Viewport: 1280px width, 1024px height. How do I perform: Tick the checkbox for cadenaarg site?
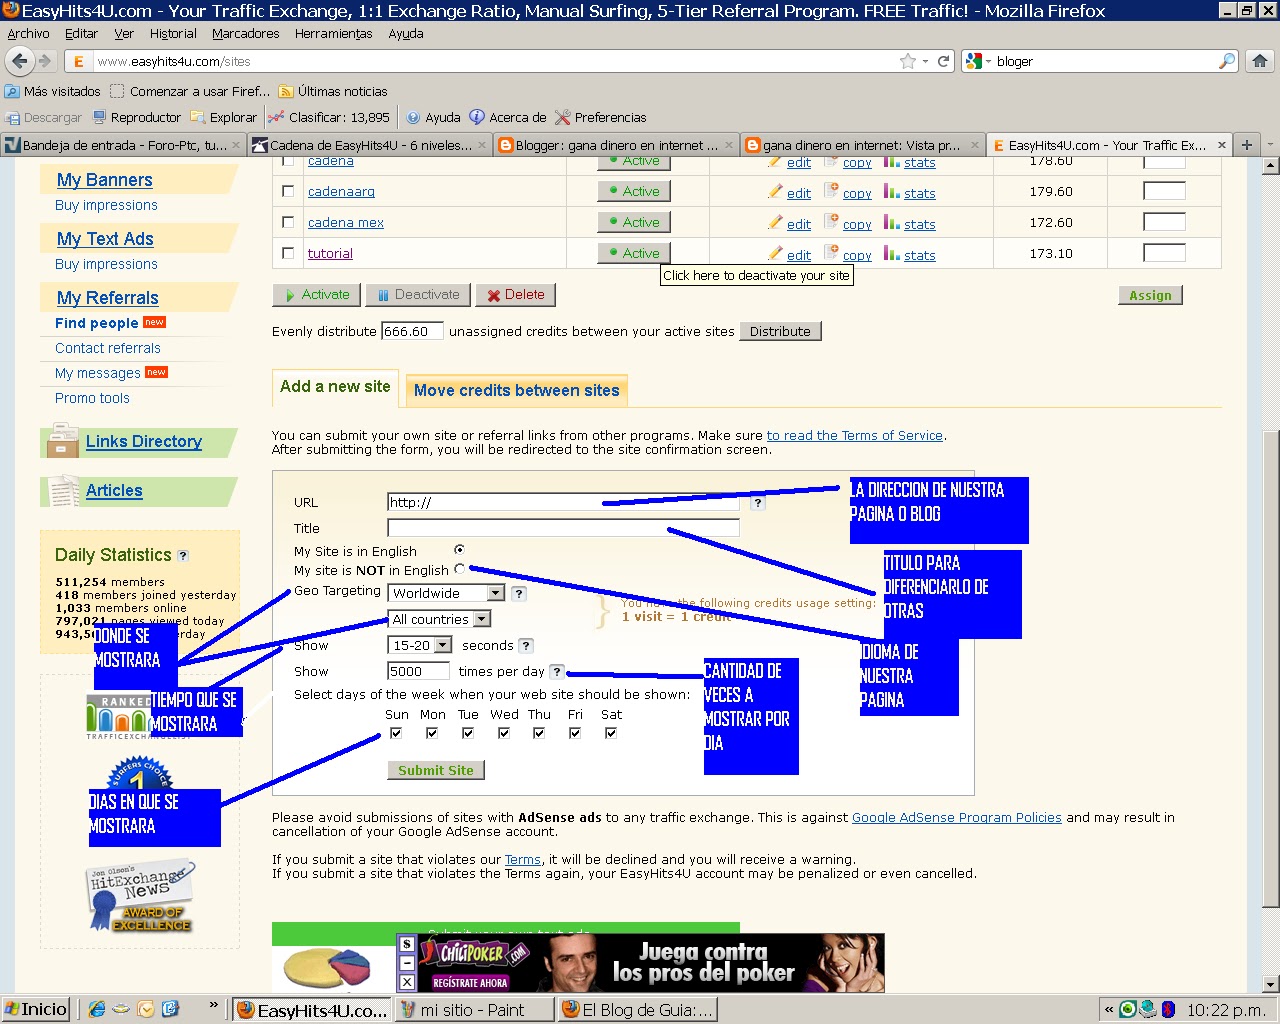288,191
